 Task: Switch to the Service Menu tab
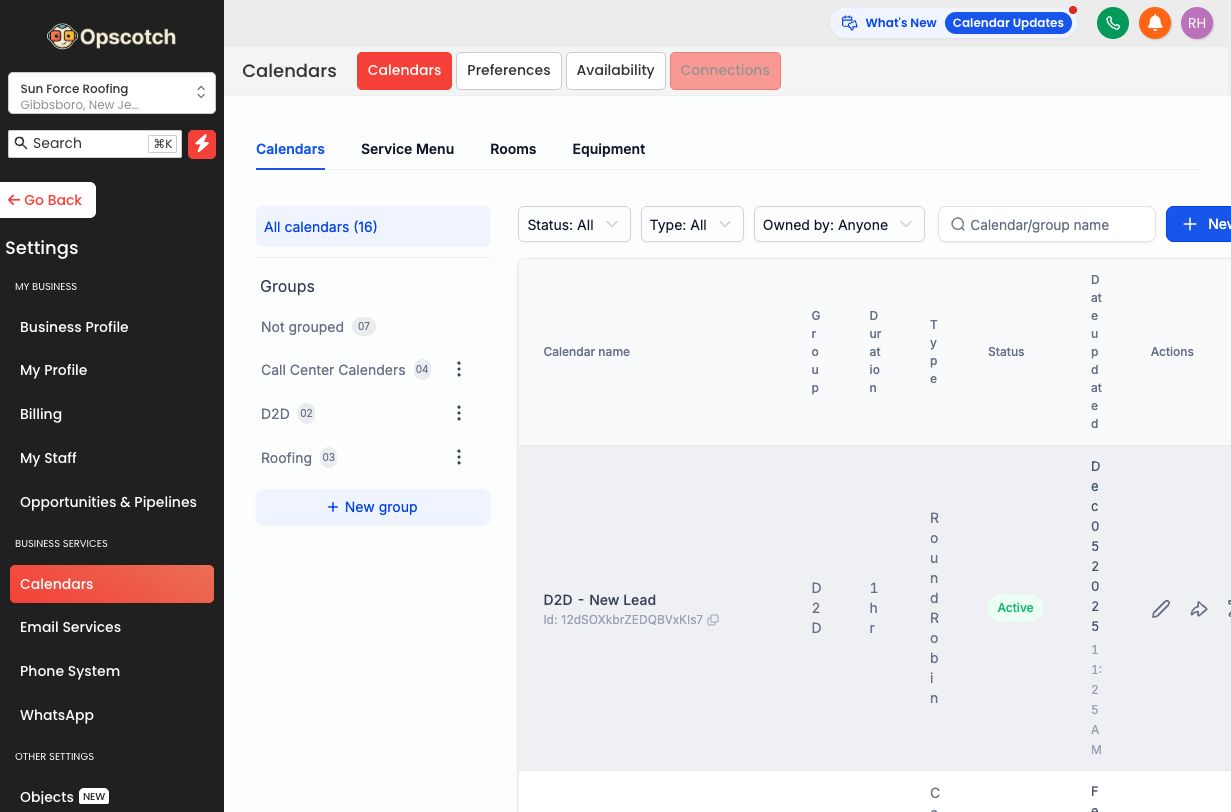407,149
